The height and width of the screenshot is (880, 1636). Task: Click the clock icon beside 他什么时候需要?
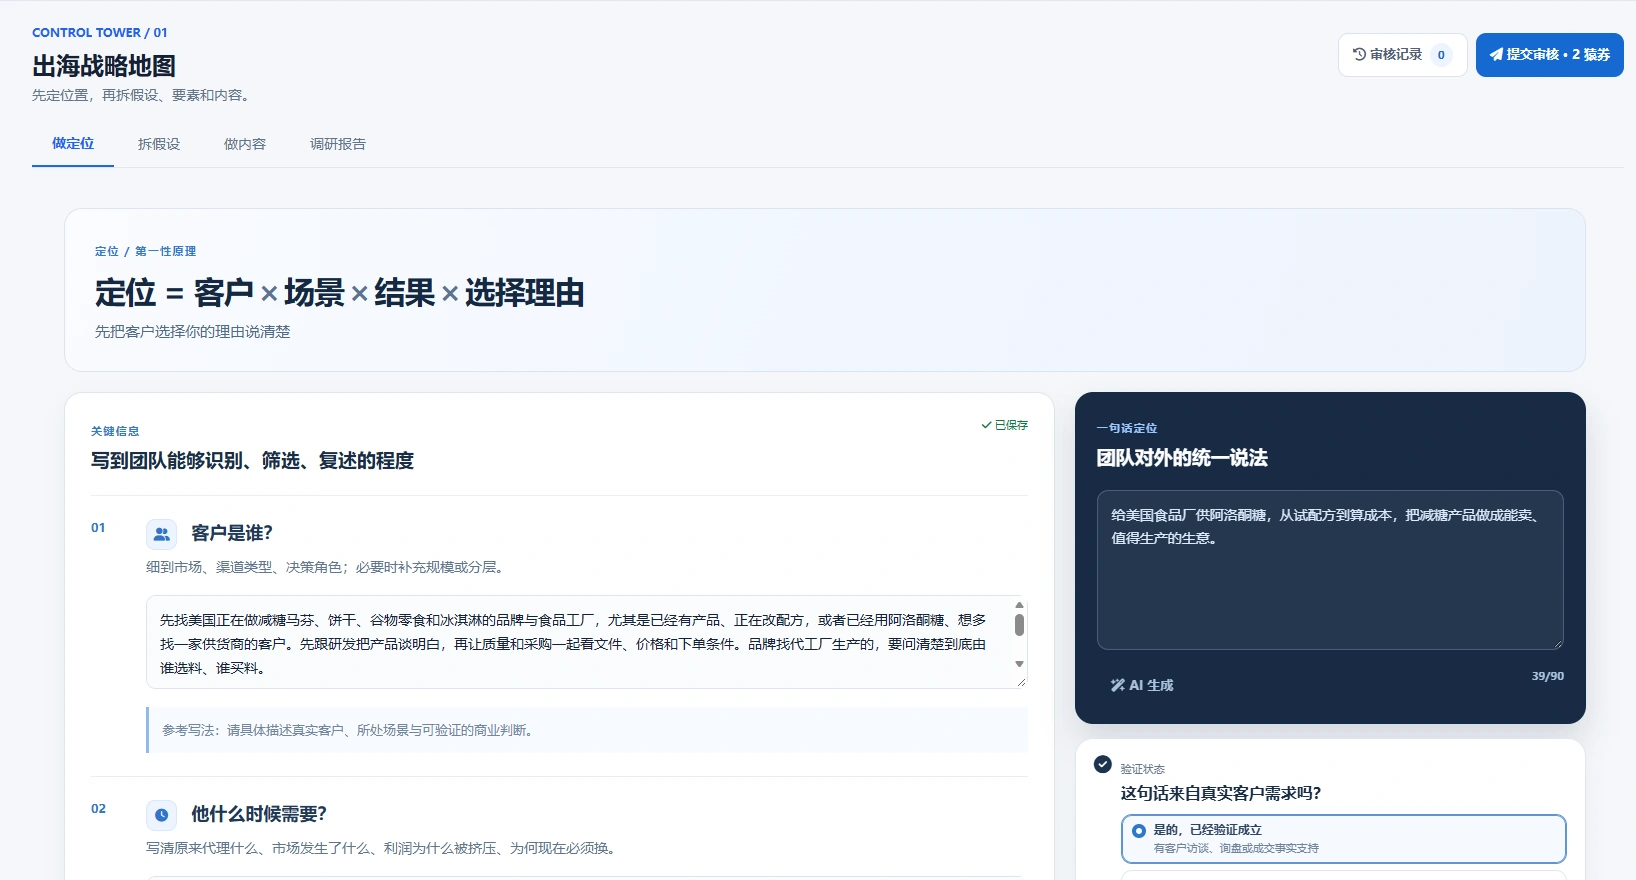pyautogui.click(x=161, y=815)
